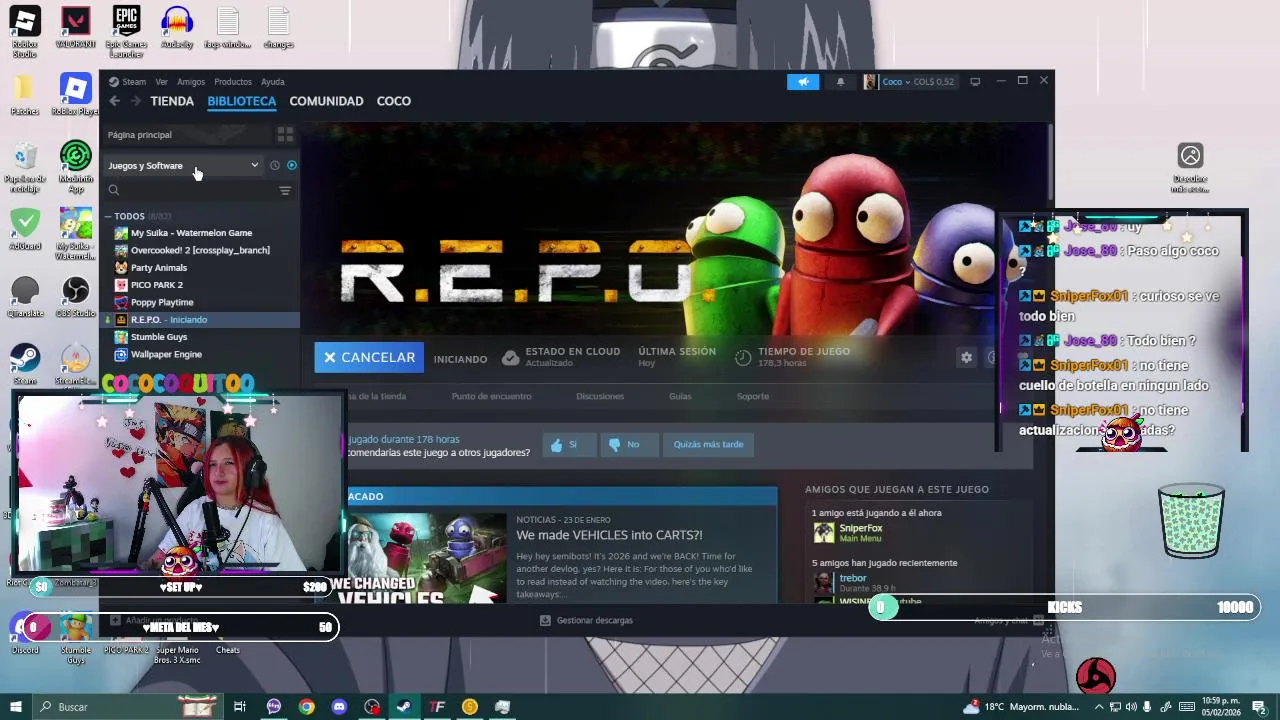
Task: Open AdGuard desktop icon
Action: coord(25,230)
